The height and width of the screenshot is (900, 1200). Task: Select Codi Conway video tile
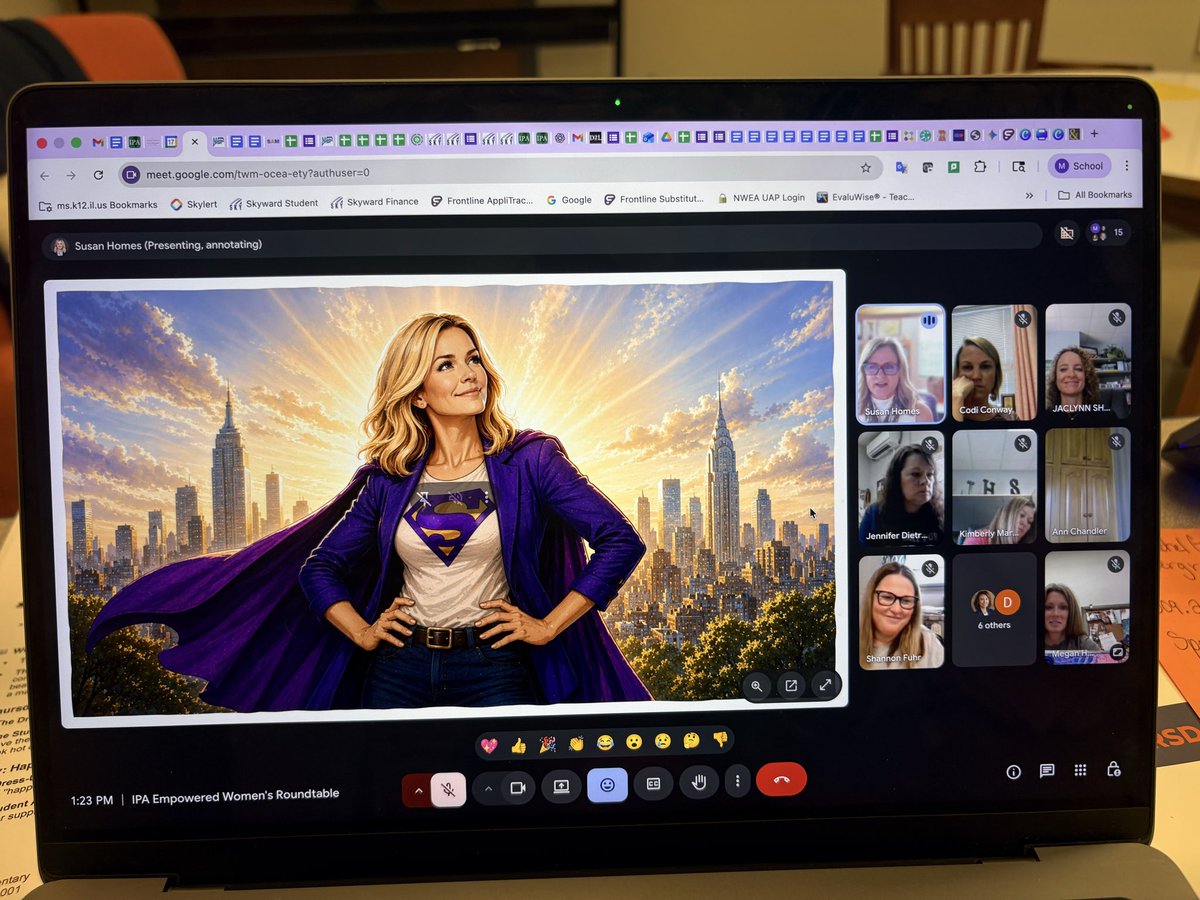pyautogui.click(x=994, y=363)
